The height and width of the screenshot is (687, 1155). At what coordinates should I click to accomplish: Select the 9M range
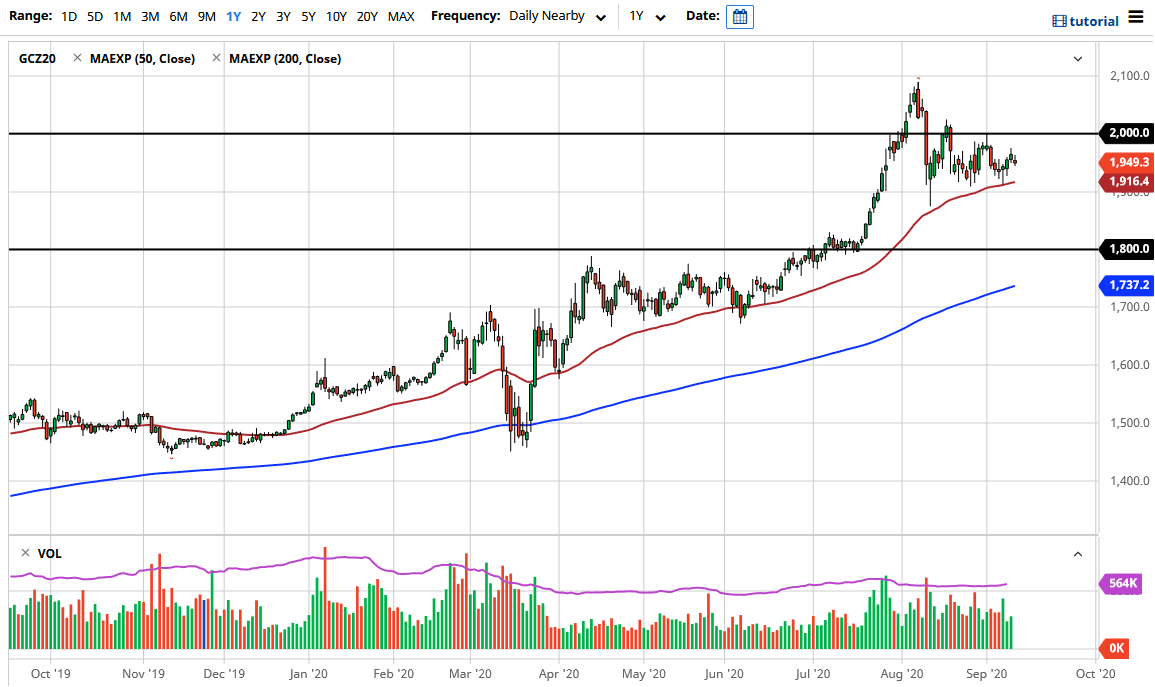point(207,16)
